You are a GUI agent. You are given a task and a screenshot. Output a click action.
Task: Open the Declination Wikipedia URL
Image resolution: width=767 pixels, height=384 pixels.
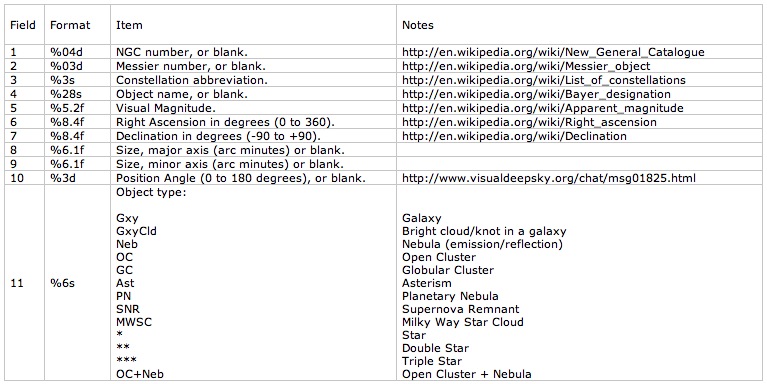(514, 136)
